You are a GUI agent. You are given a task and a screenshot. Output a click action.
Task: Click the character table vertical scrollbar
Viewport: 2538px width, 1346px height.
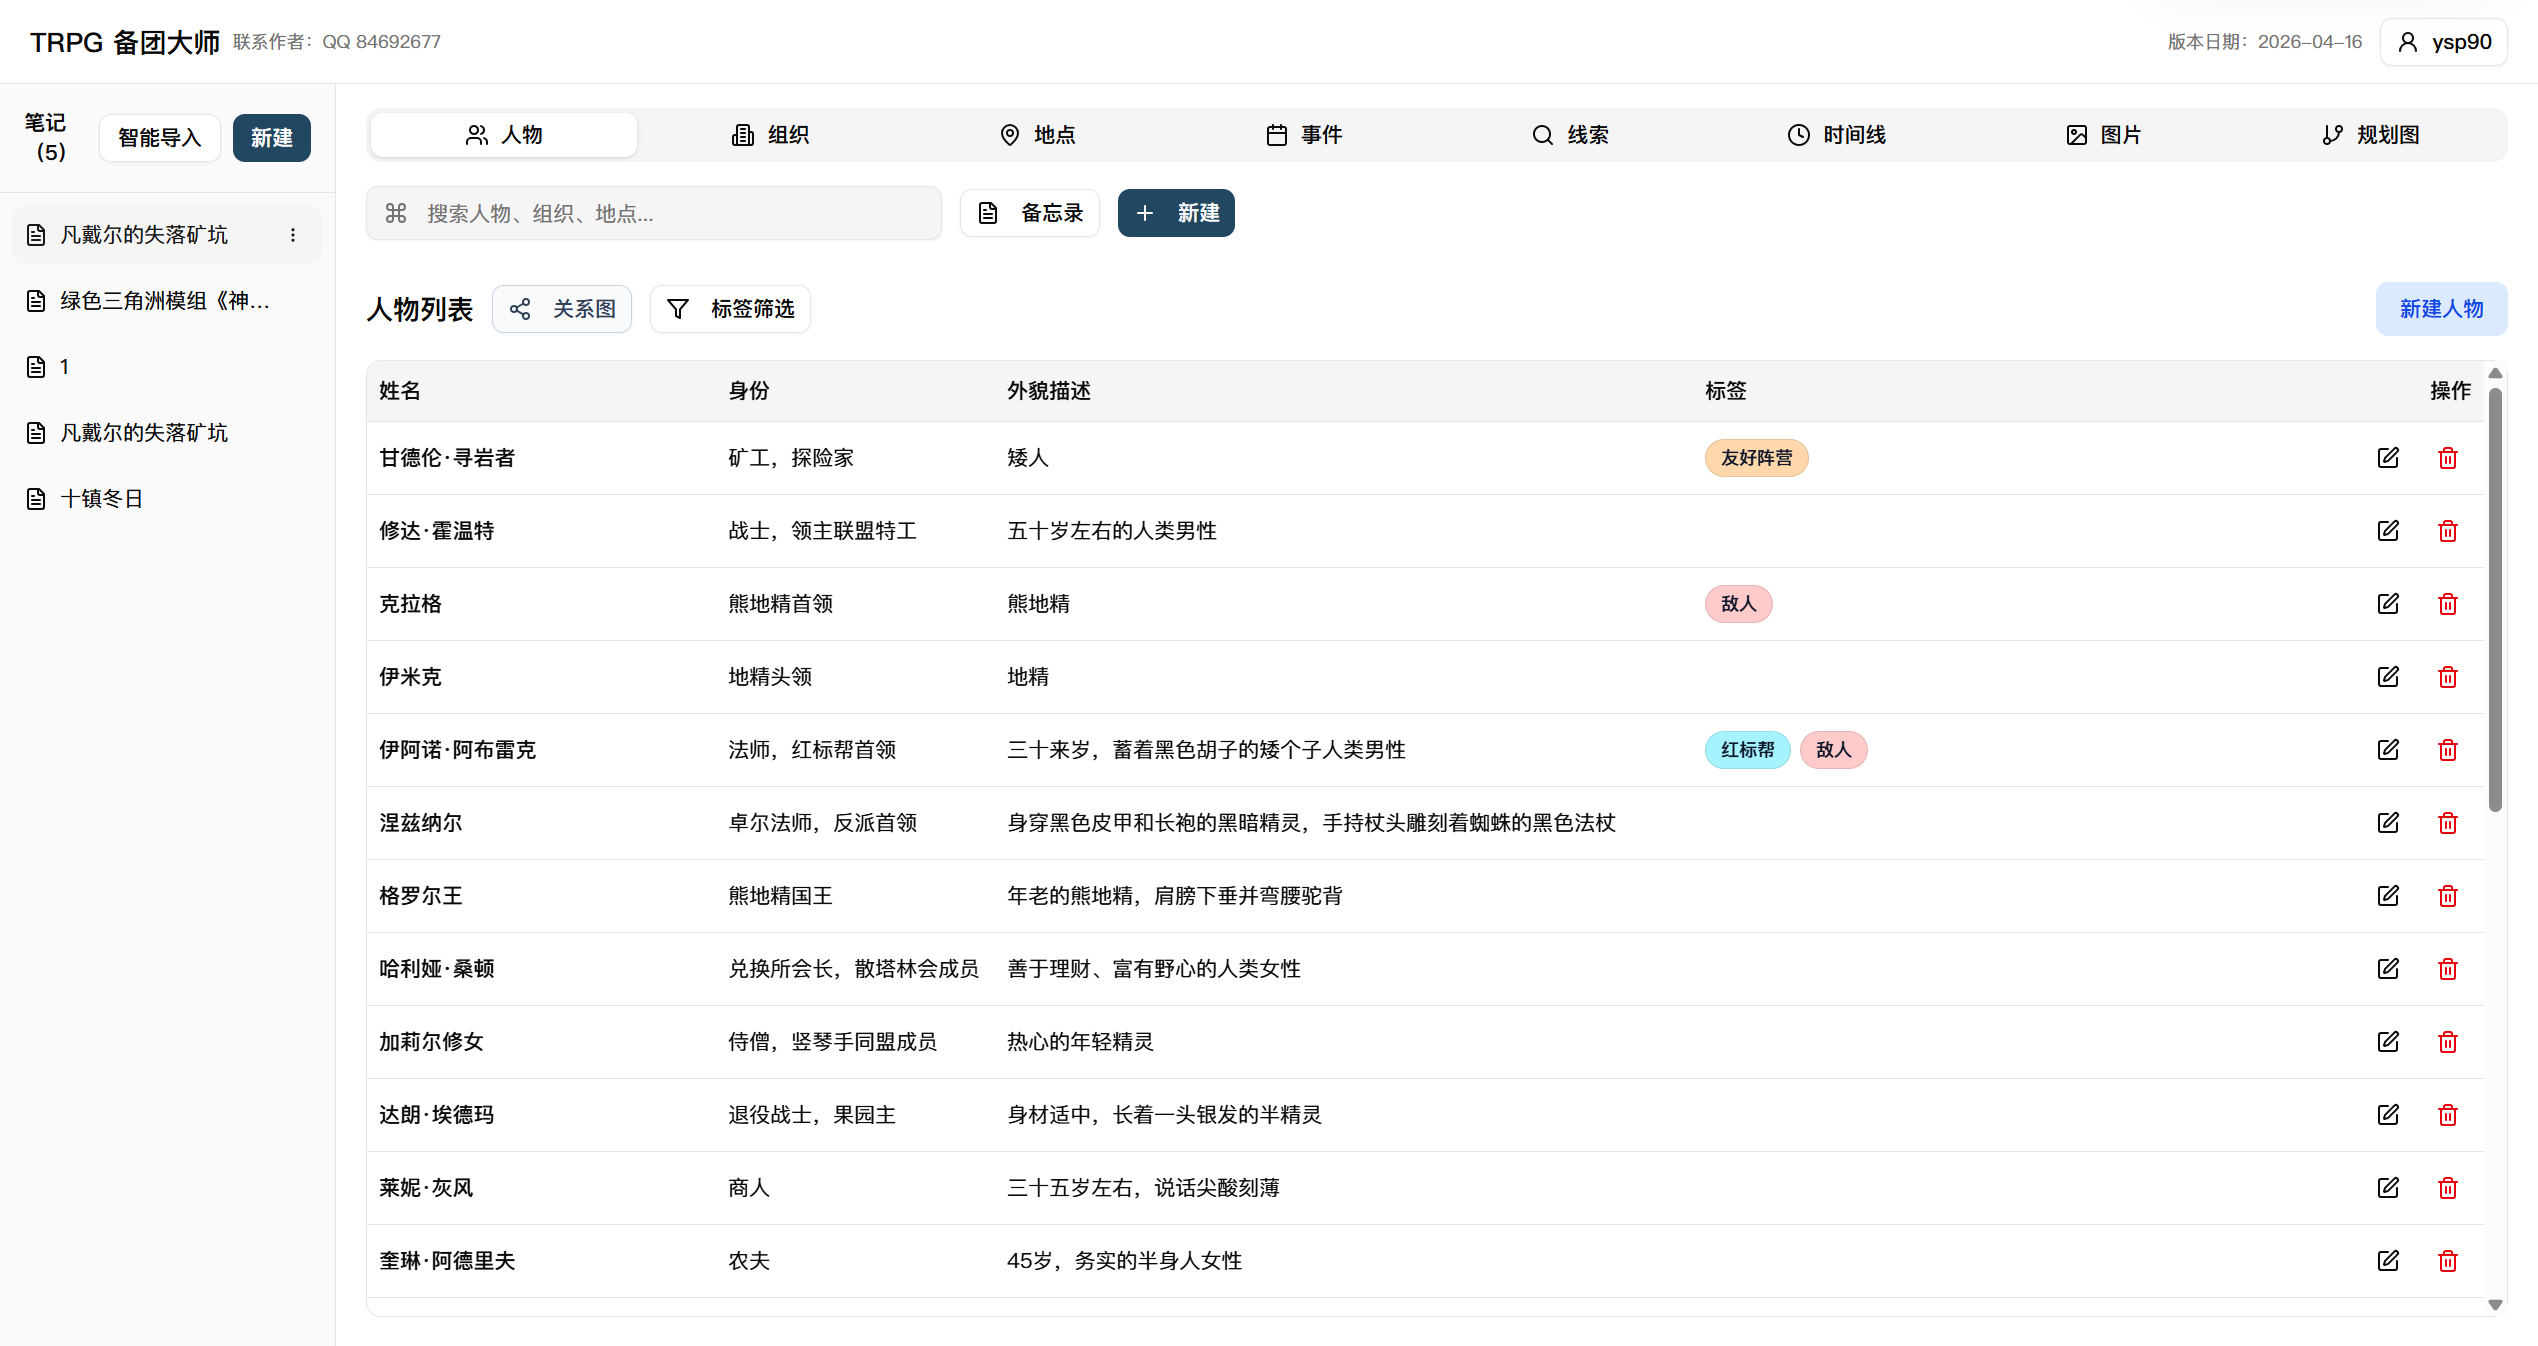pyautogui.click(x=2495, y=600)
